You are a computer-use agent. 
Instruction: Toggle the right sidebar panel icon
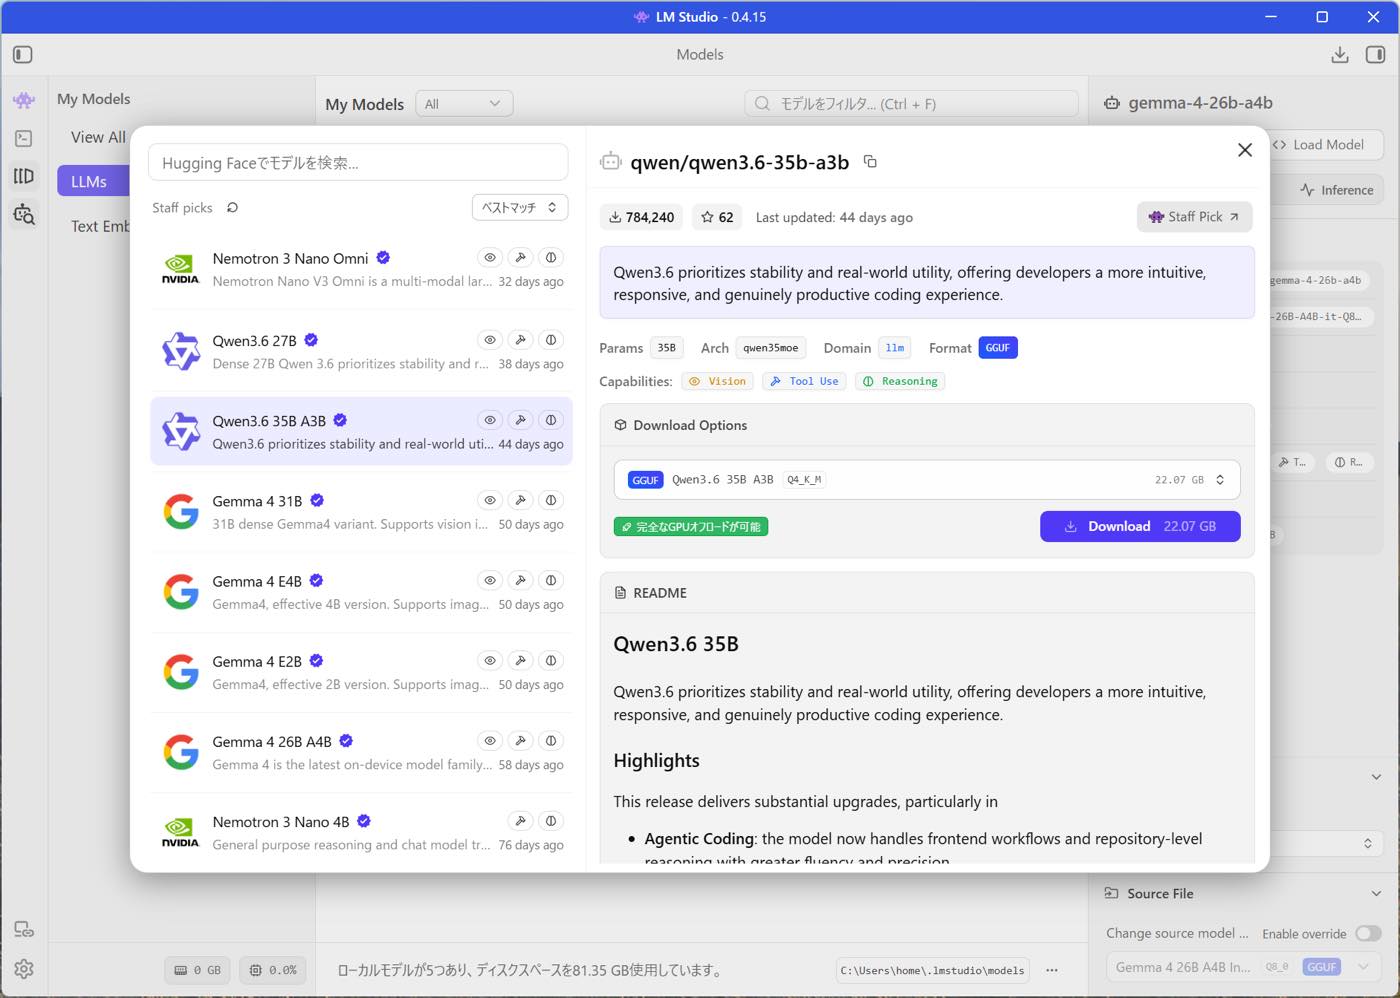click(x=1376, y=54)
